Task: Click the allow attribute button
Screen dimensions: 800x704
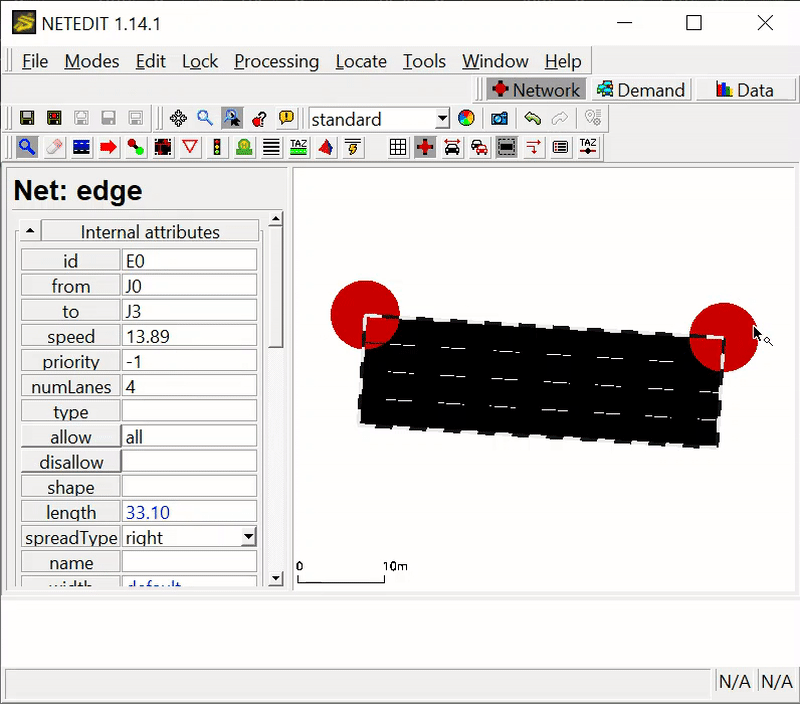Action: tap(71, 437)
